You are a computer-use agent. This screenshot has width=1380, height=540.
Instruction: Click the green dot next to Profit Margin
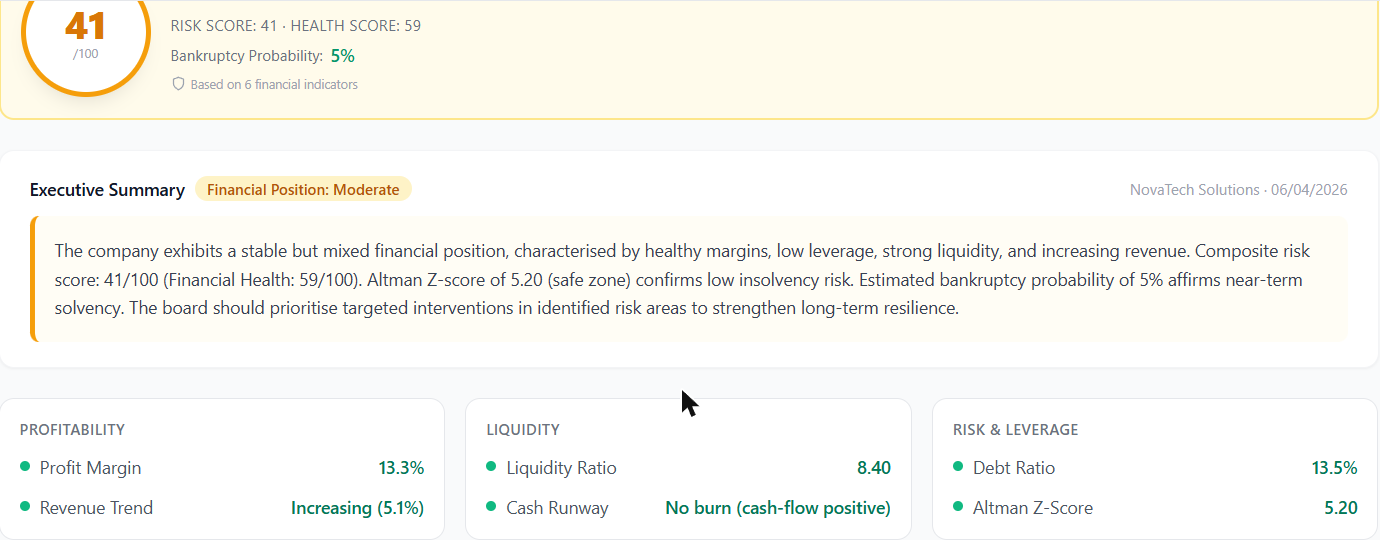tap(25, 467)
